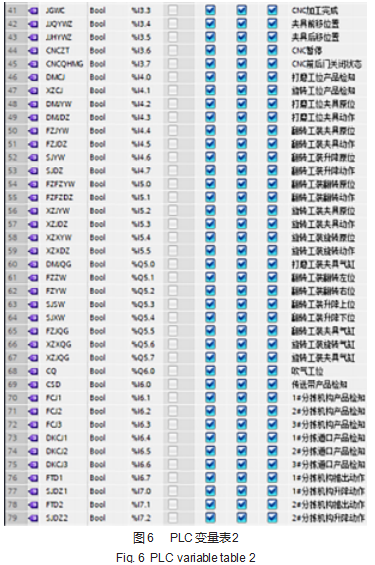This screenshot has height=565, width=375.
Task: Click the address cell %Q5.3
Action: [x=143, y=304]
